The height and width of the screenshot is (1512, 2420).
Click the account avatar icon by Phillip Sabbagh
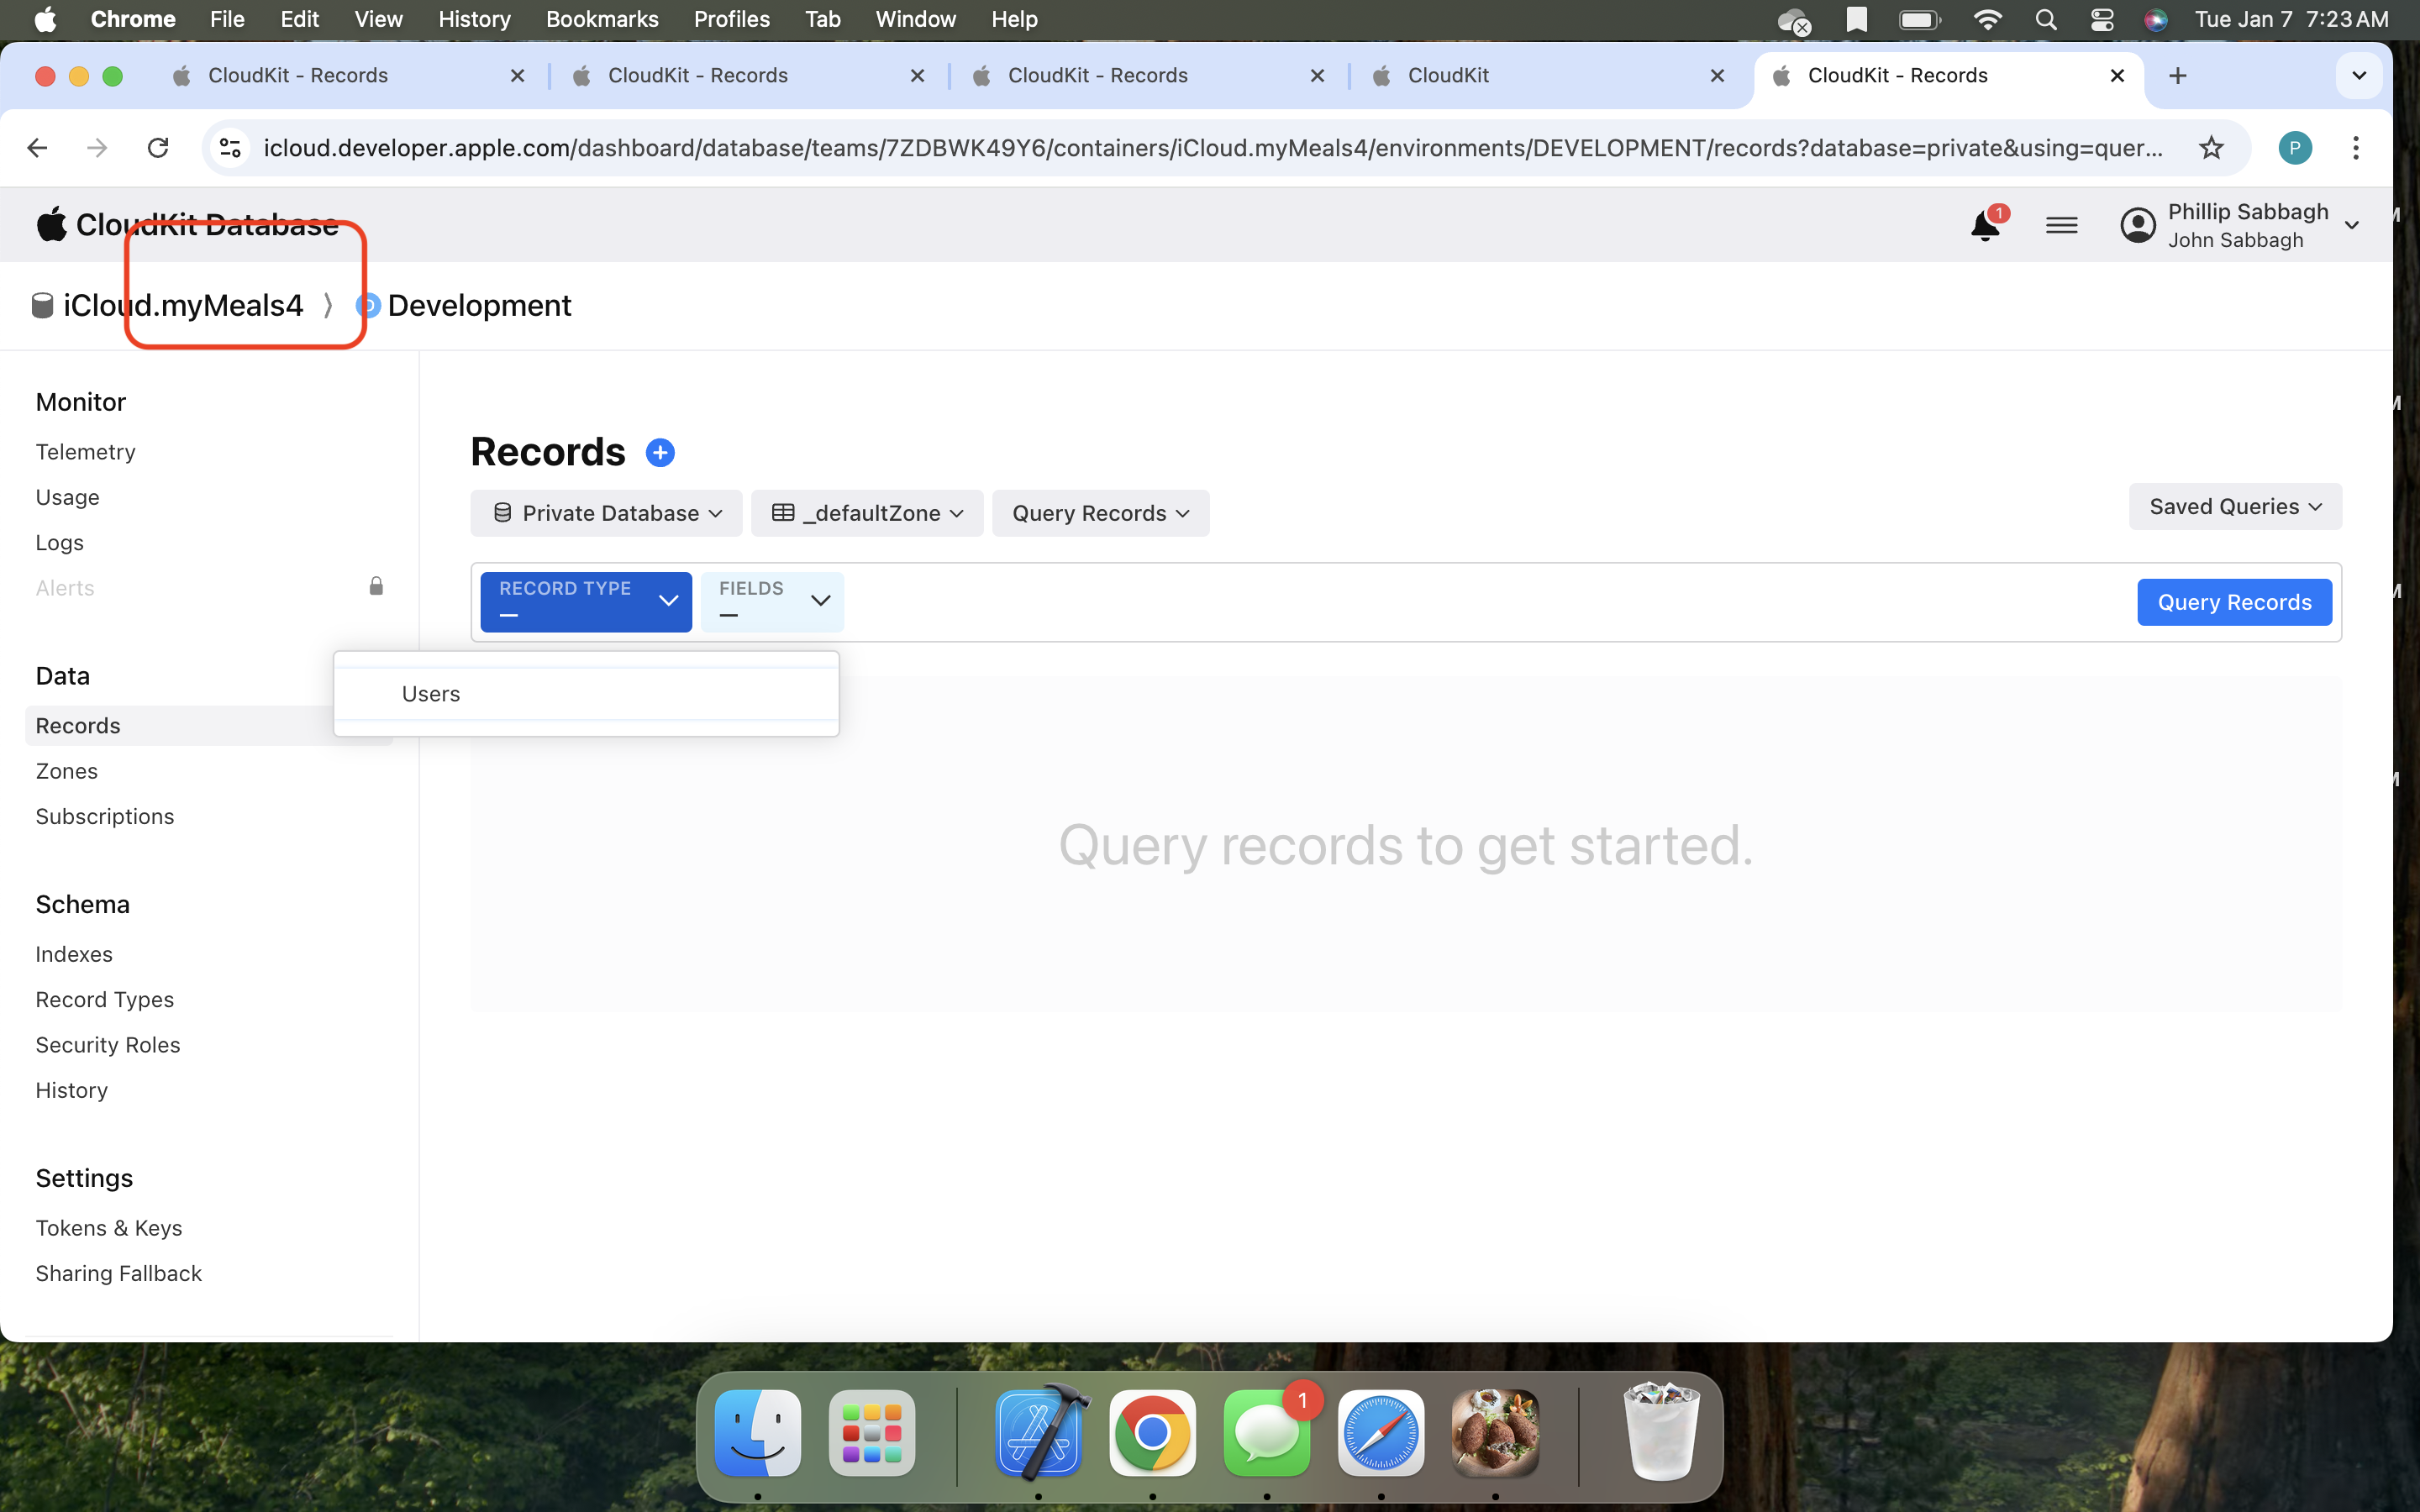click(x=2137, y=225)
